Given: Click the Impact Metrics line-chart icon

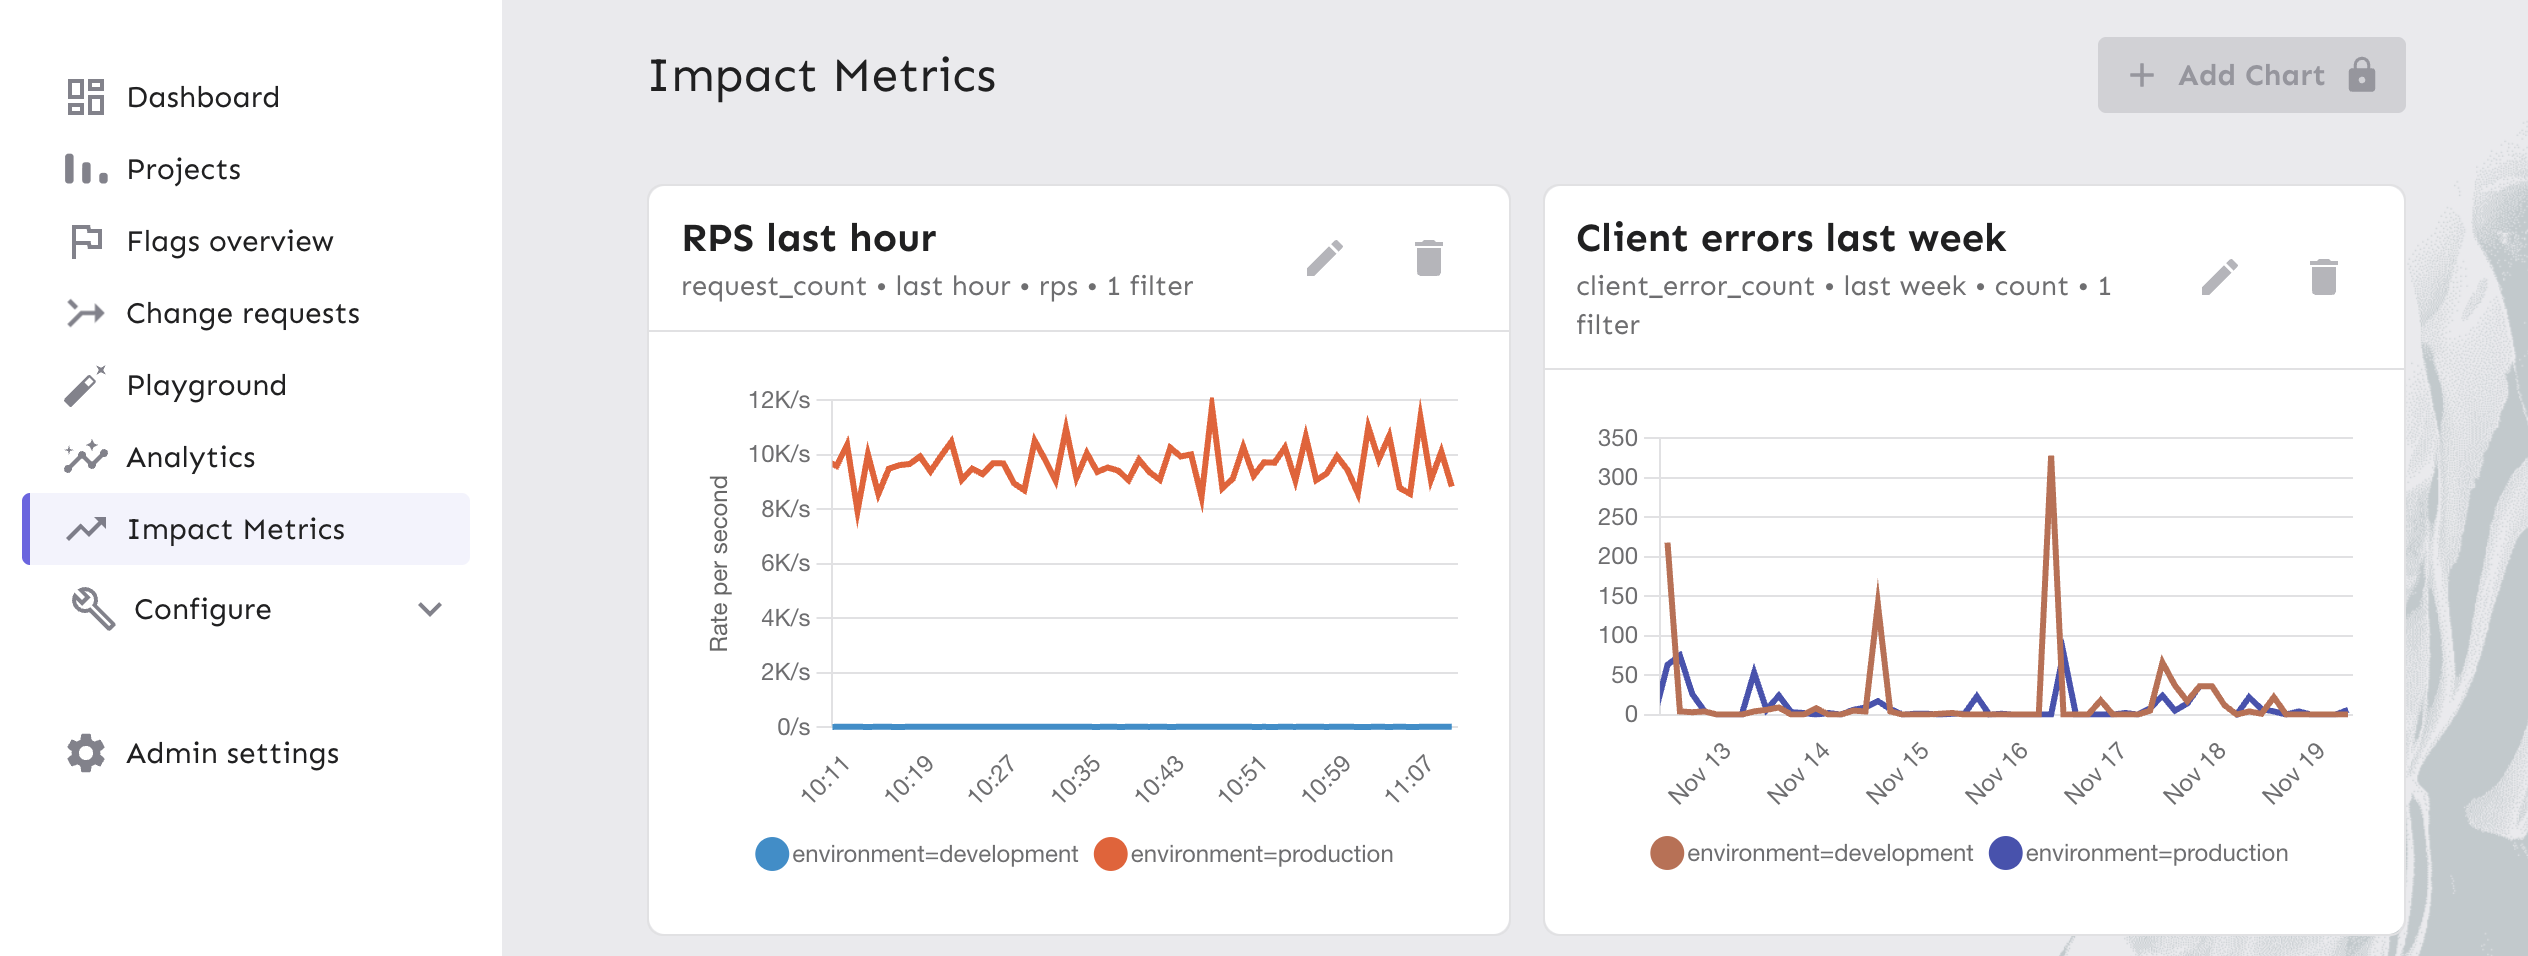Looking at the screenshot, I should [x=88, y=529].
